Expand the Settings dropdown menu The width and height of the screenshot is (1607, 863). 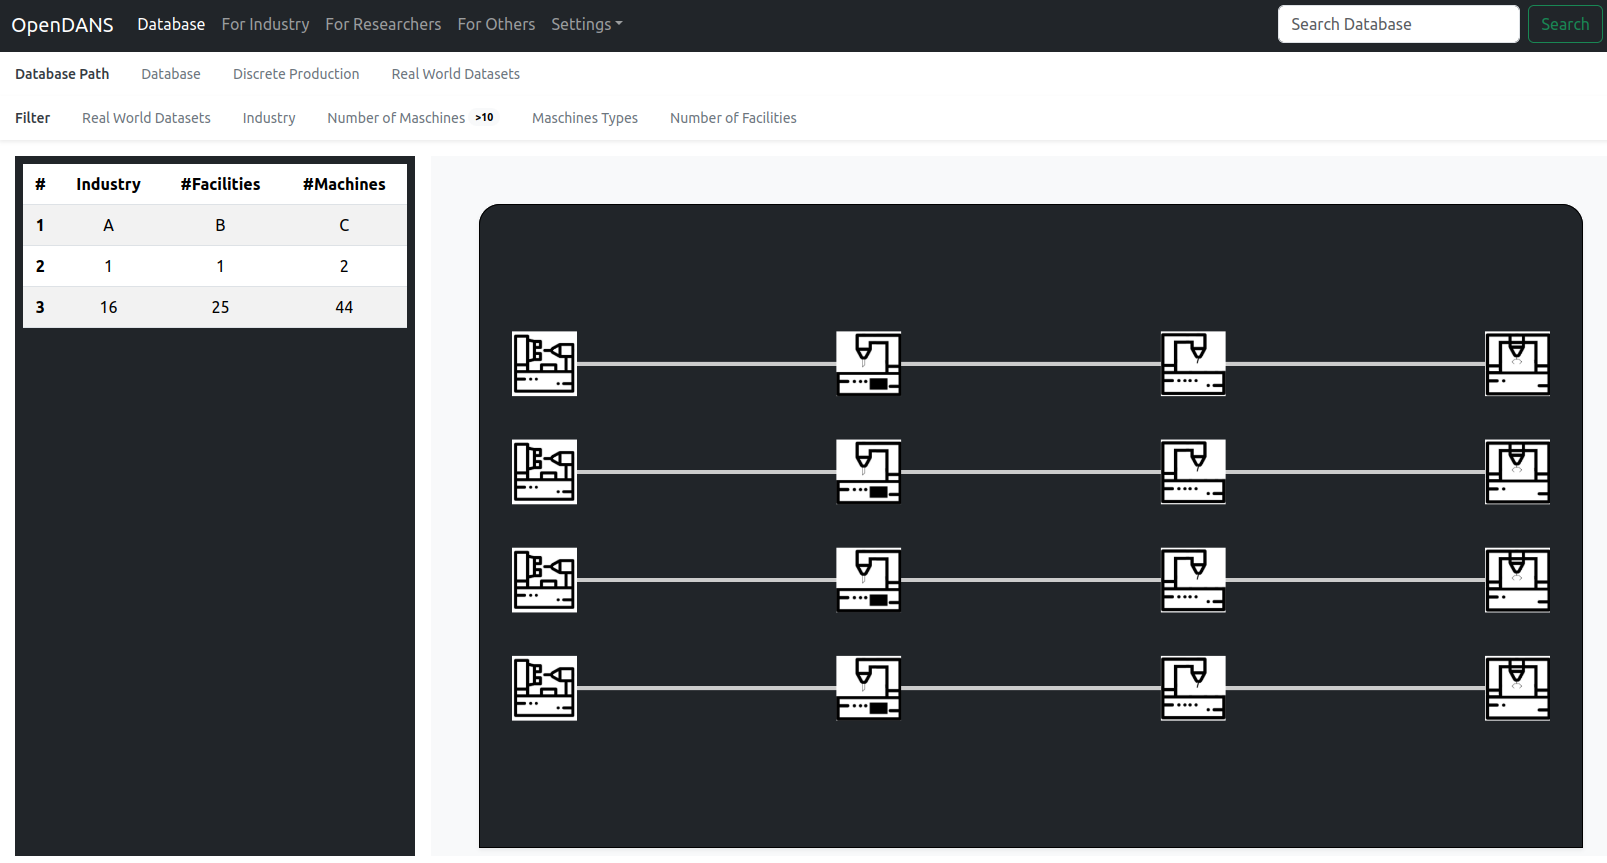tap(586, 24)
